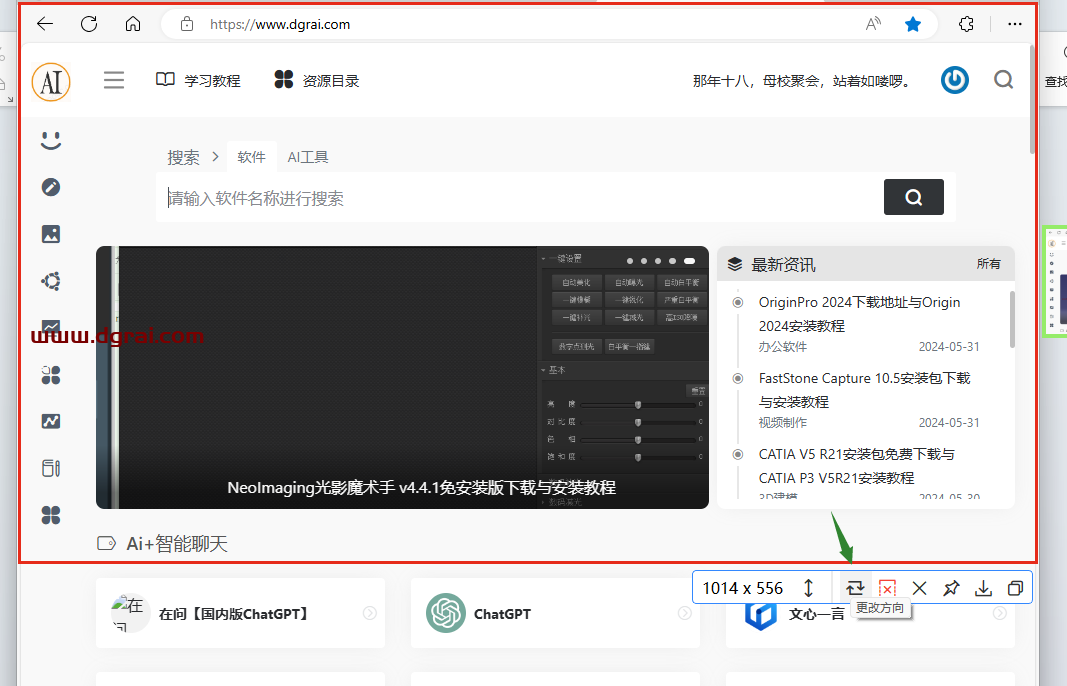
Task: Click the 更改方向 swap direction icon
Action: pos(855,587)
